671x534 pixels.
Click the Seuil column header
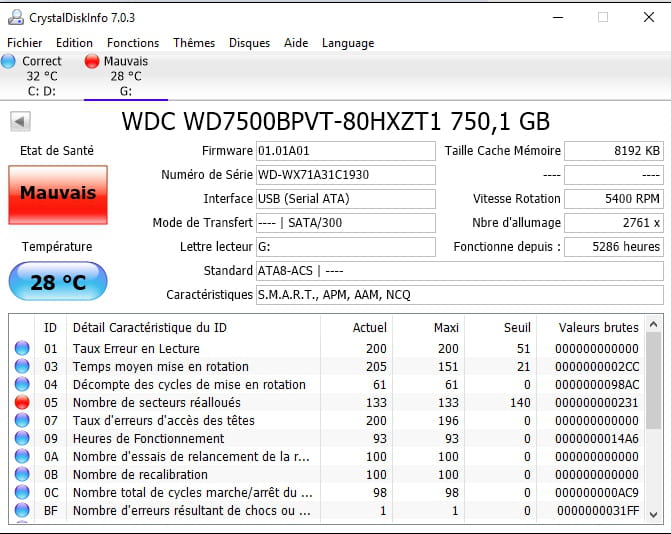click(x=501, y=327)
